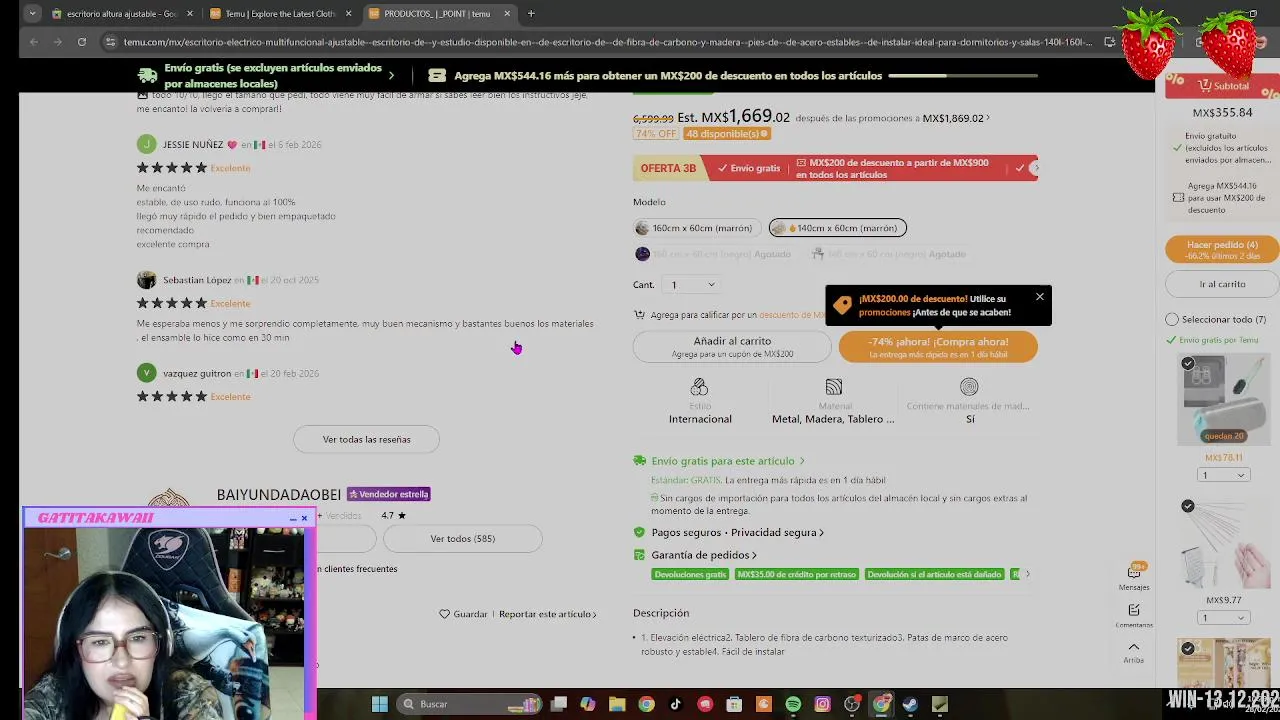Open the 'queda 20' cart item thumbnail
1280x720 pixels.
tap(1223, 400)
